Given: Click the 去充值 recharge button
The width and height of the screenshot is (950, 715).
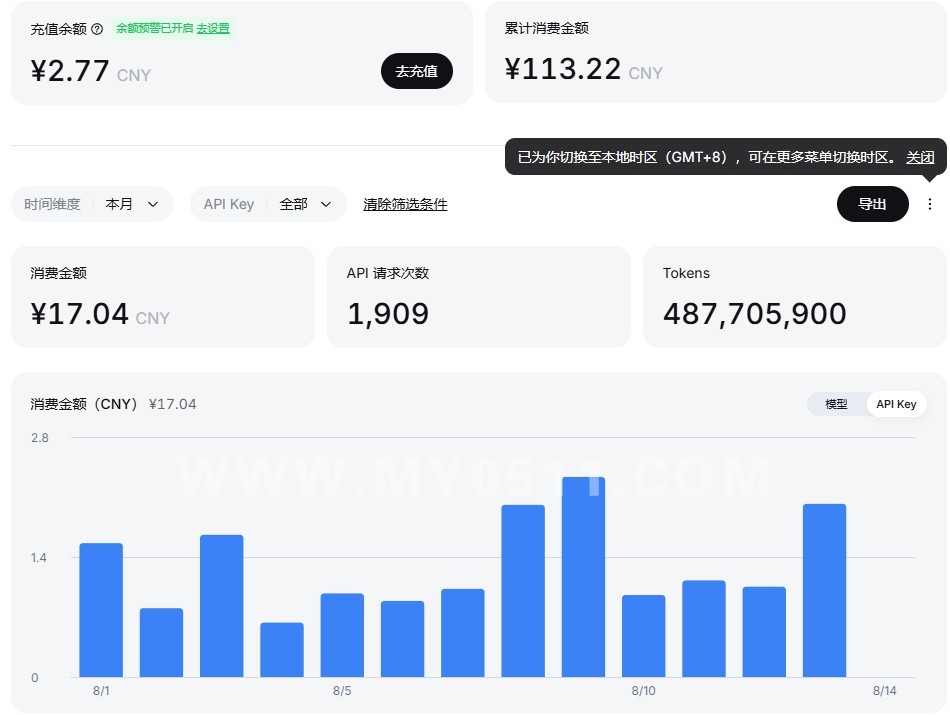Looking at the screenshot, I should [x=416, y=71].
